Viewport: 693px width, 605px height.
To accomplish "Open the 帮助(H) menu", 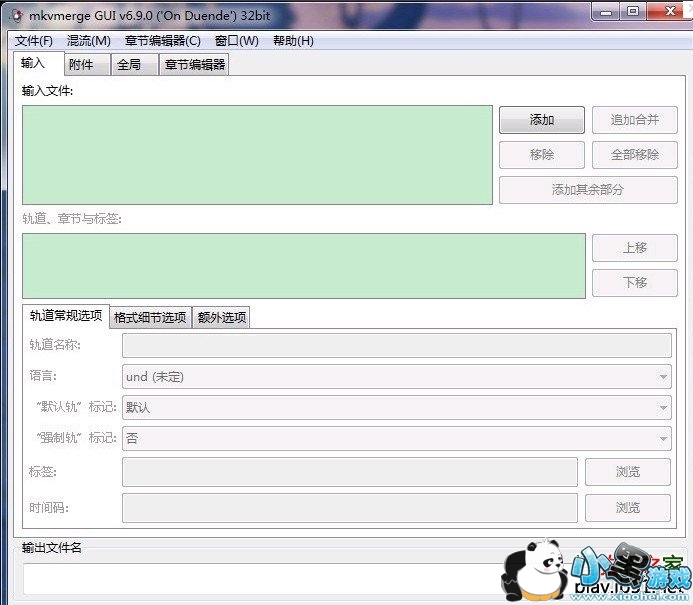I will tap(293, 41).
